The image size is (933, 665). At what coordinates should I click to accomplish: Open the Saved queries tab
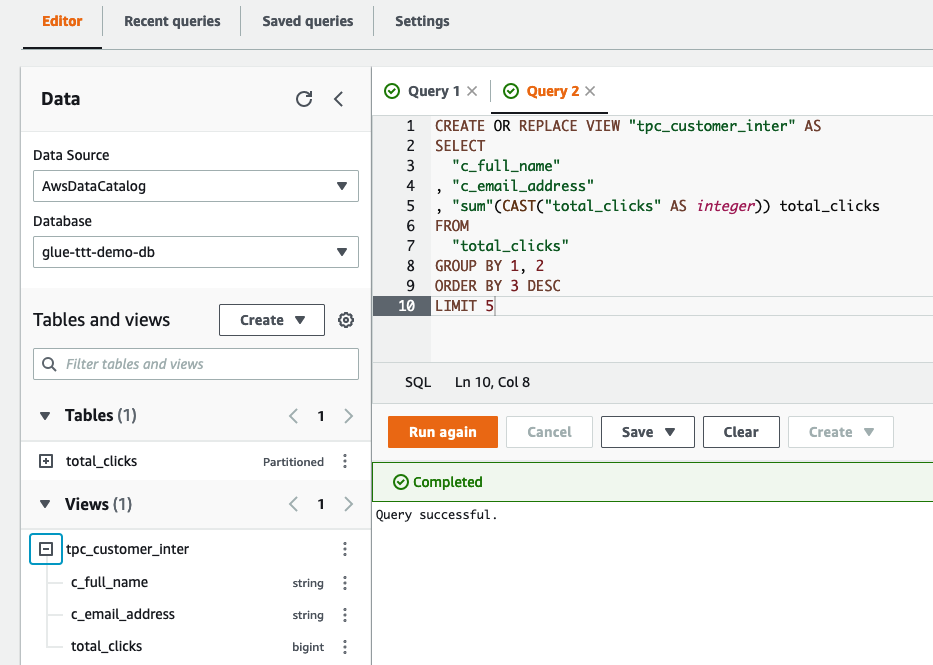coord(308,21)
